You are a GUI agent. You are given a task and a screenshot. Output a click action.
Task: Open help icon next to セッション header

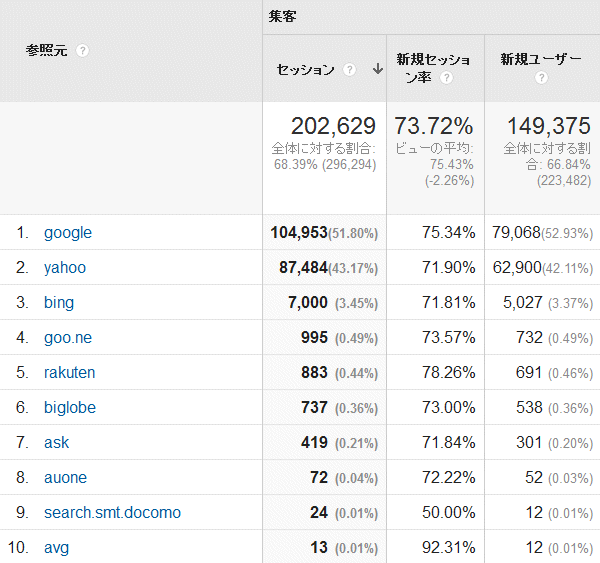click(x=349, y=70)
